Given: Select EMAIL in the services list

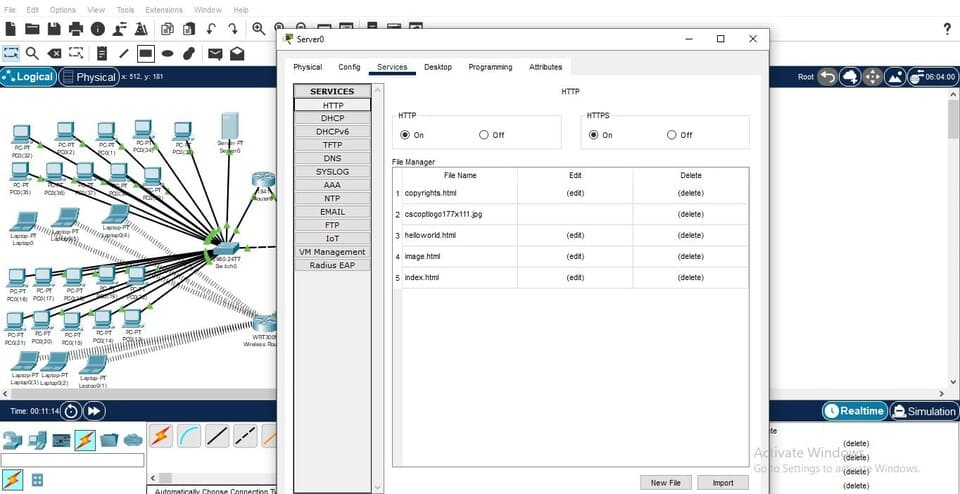Looking at the screenshot, I should (x=332, y=212).
